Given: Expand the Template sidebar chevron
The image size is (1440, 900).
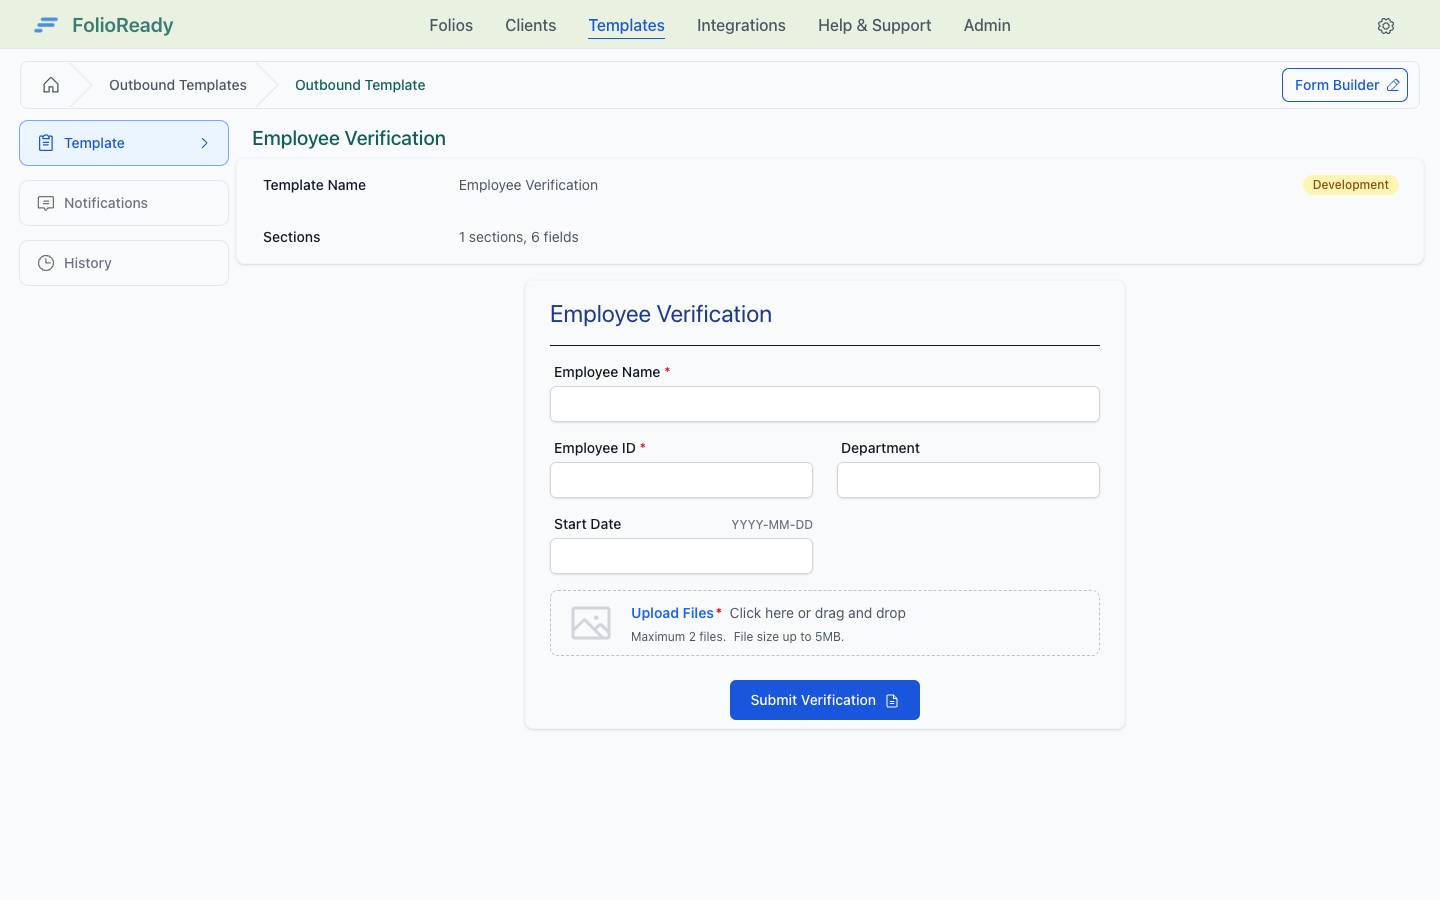Looking at the screenshot, I should coord(205,143).
